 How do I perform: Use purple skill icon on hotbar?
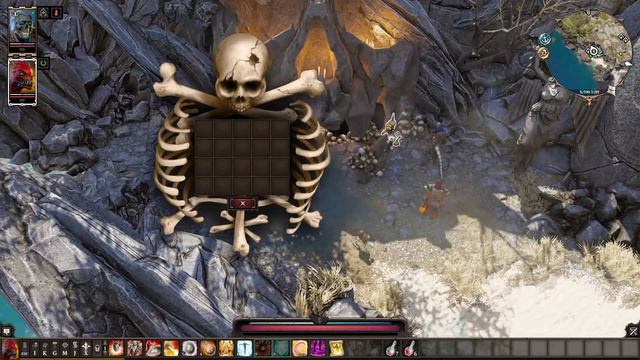click(318, 349)
